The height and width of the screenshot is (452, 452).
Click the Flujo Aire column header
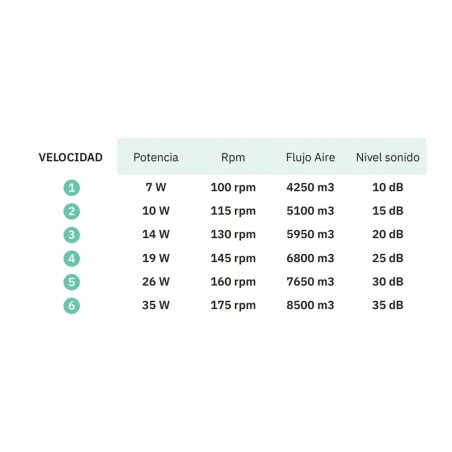[x=310, y=157]
